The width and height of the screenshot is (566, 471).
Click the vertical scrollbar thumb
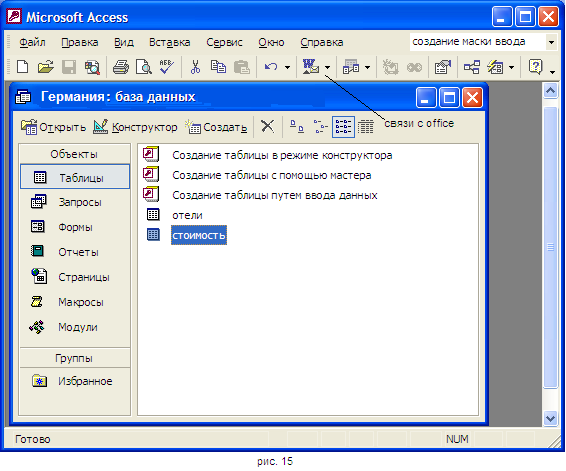pos(550,247)
